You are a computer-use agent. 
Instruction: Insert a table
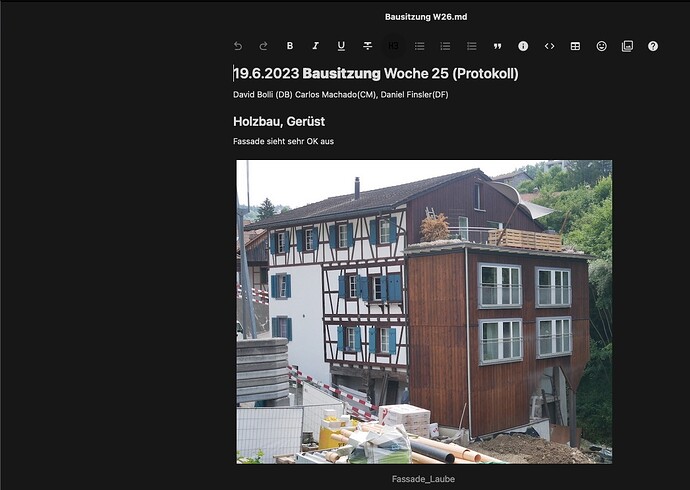point(575,46)
